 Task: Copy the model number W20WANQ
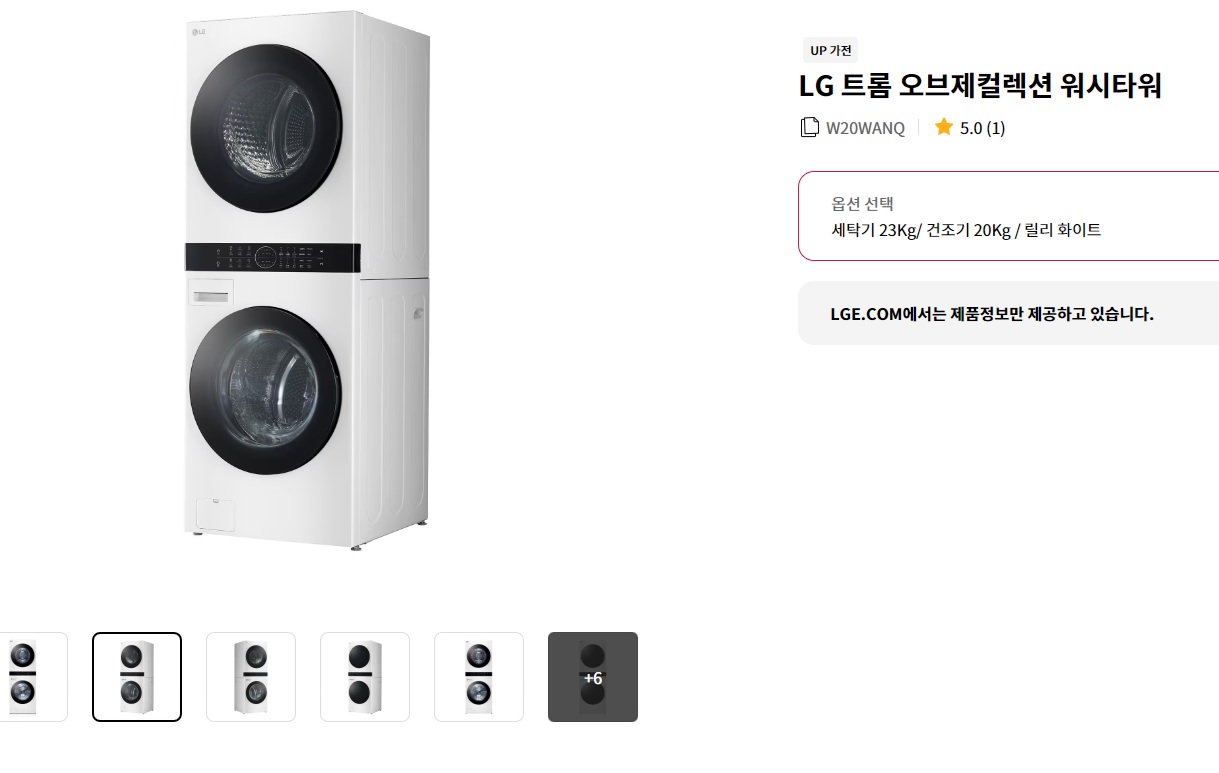coord(864,127)
